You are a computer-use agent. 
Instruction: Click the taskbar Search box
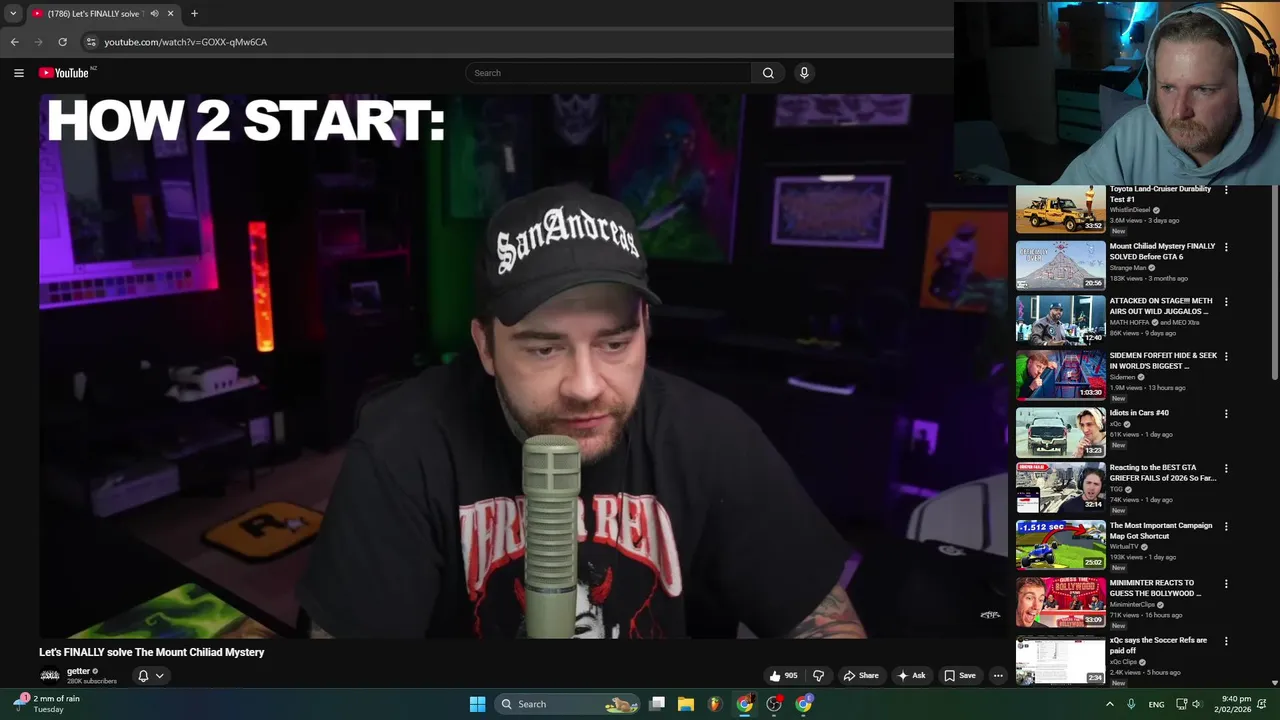coord(567,704)
